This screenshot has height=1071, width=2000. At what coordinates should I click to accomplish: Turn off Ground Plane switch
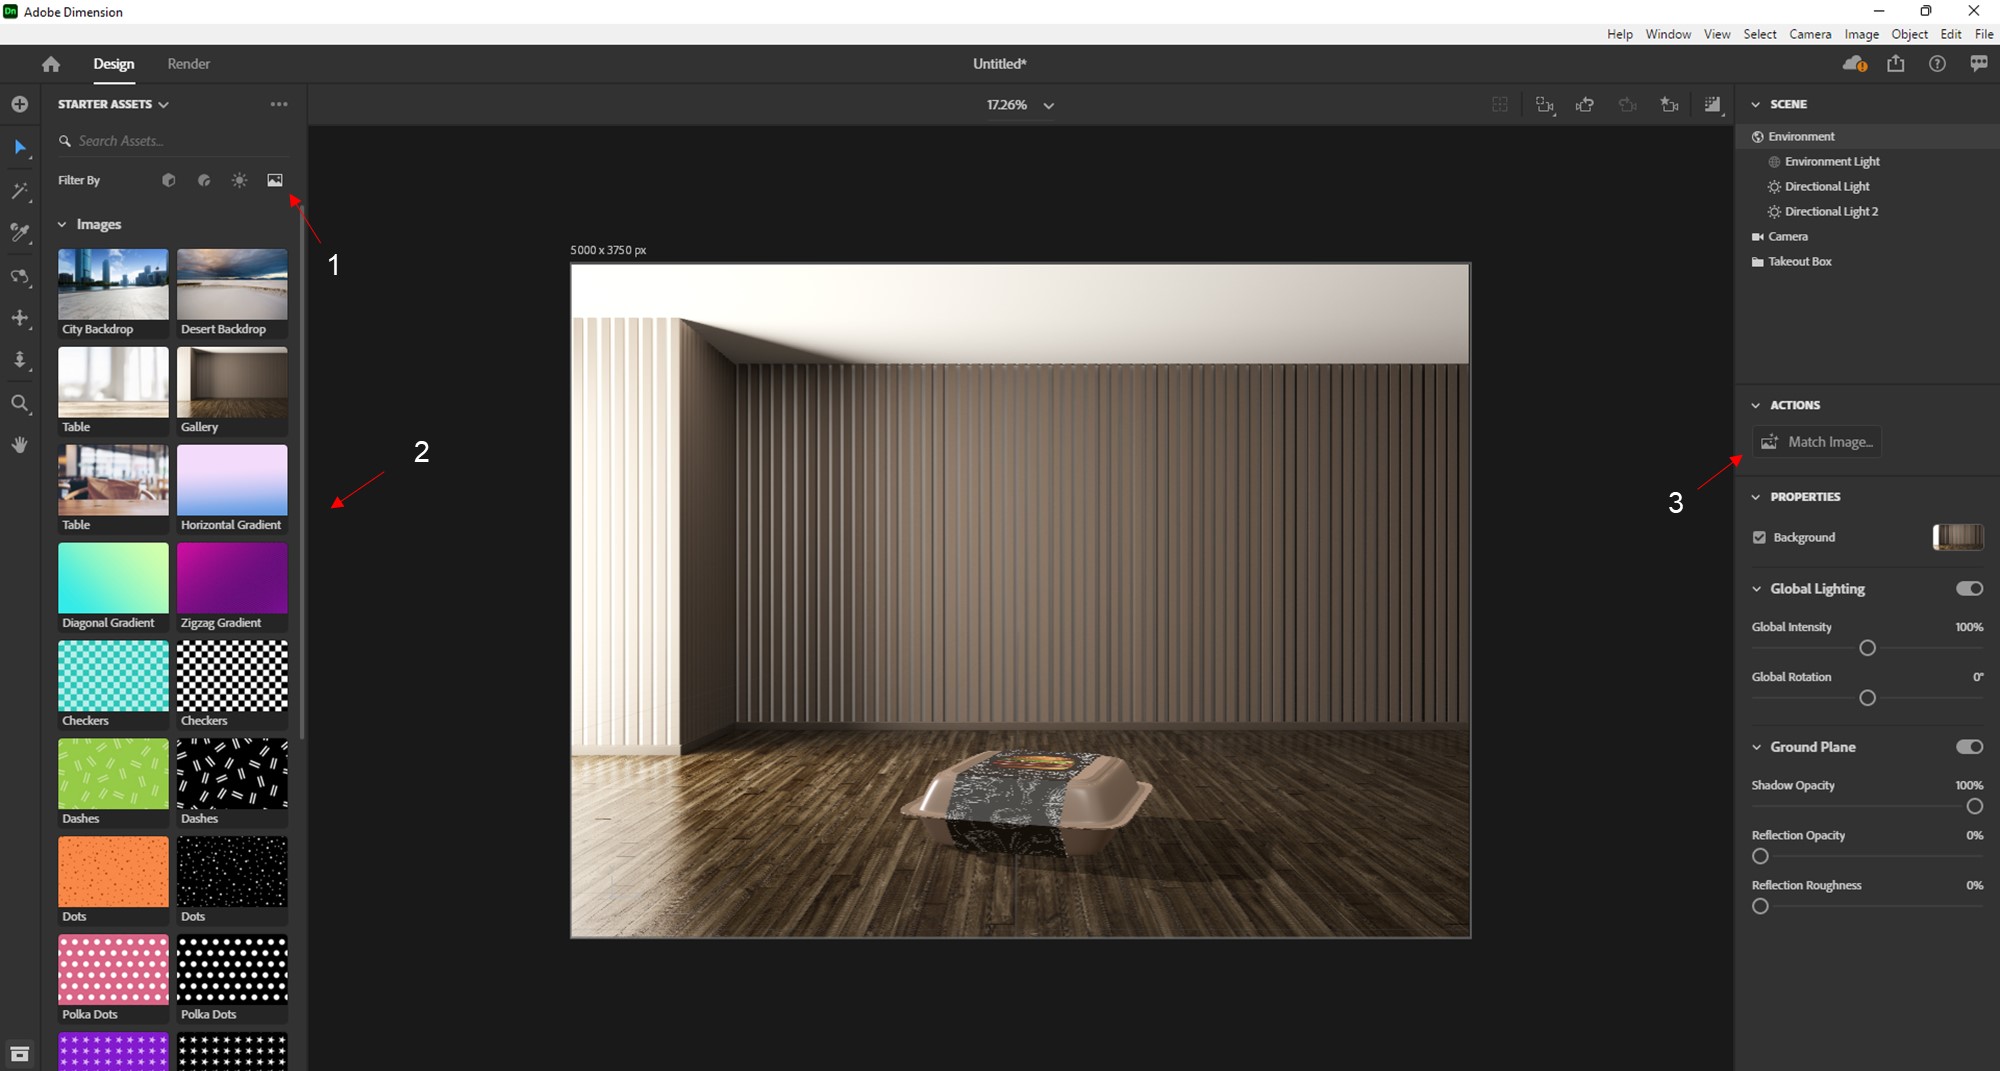(1970, 747)
